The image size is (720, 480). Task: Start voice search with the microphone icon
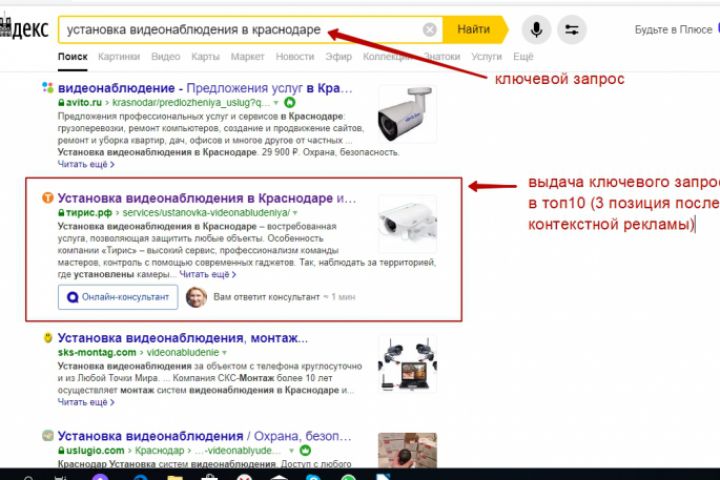coord(536,30)
